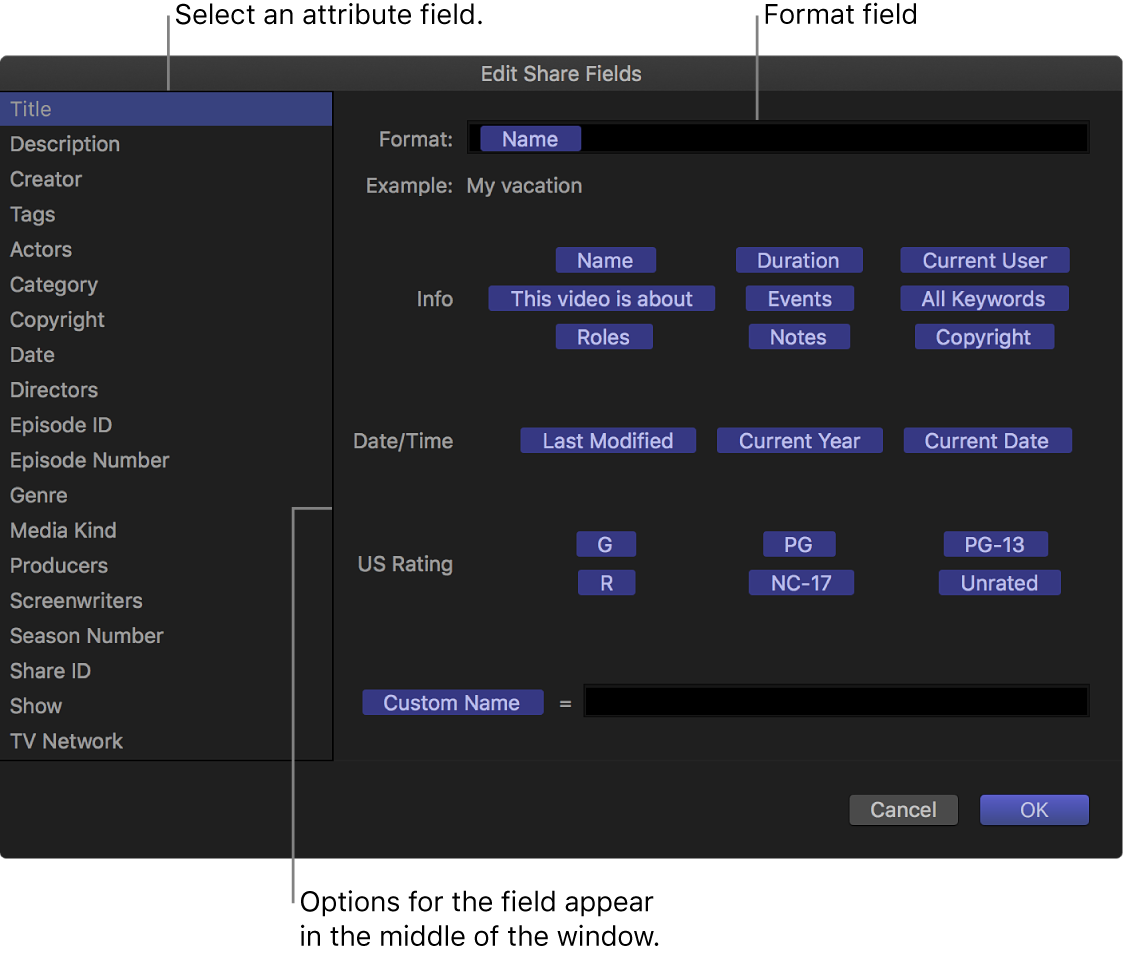The height and width of the screenshot is (958, 1125).
Task: Select the Creator attribute field
Action: 45,179
